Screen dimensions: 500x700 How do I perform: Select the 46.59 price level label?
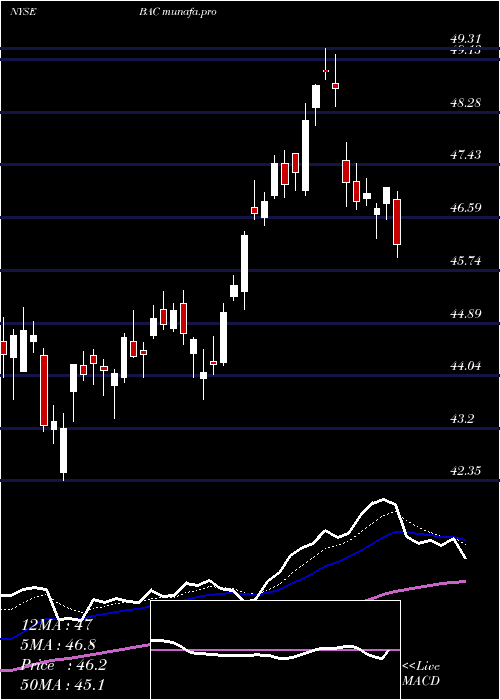tap(465, 208)
